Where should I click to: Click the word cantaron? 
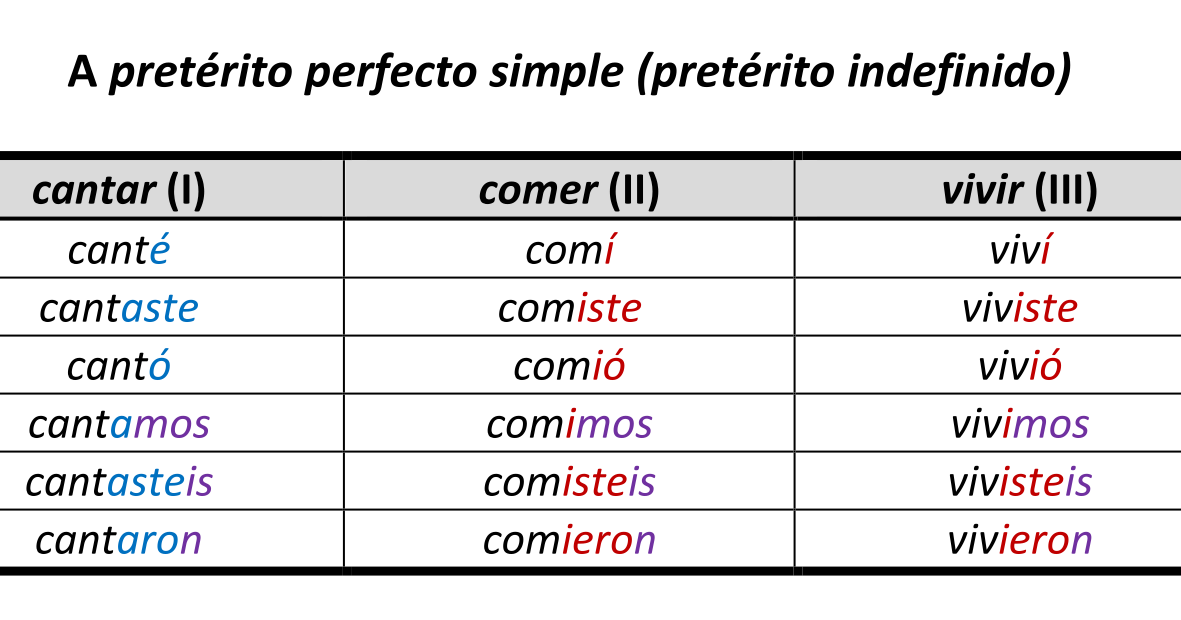tap(119, 540)
